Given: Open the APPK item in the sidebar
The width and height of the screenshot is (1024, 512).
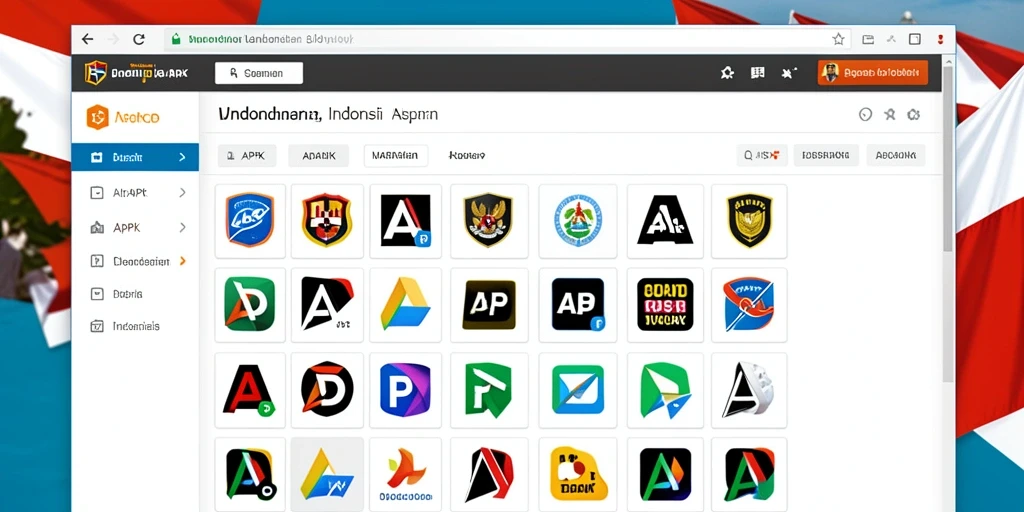Looking at the screenshot, I should 135,227.
